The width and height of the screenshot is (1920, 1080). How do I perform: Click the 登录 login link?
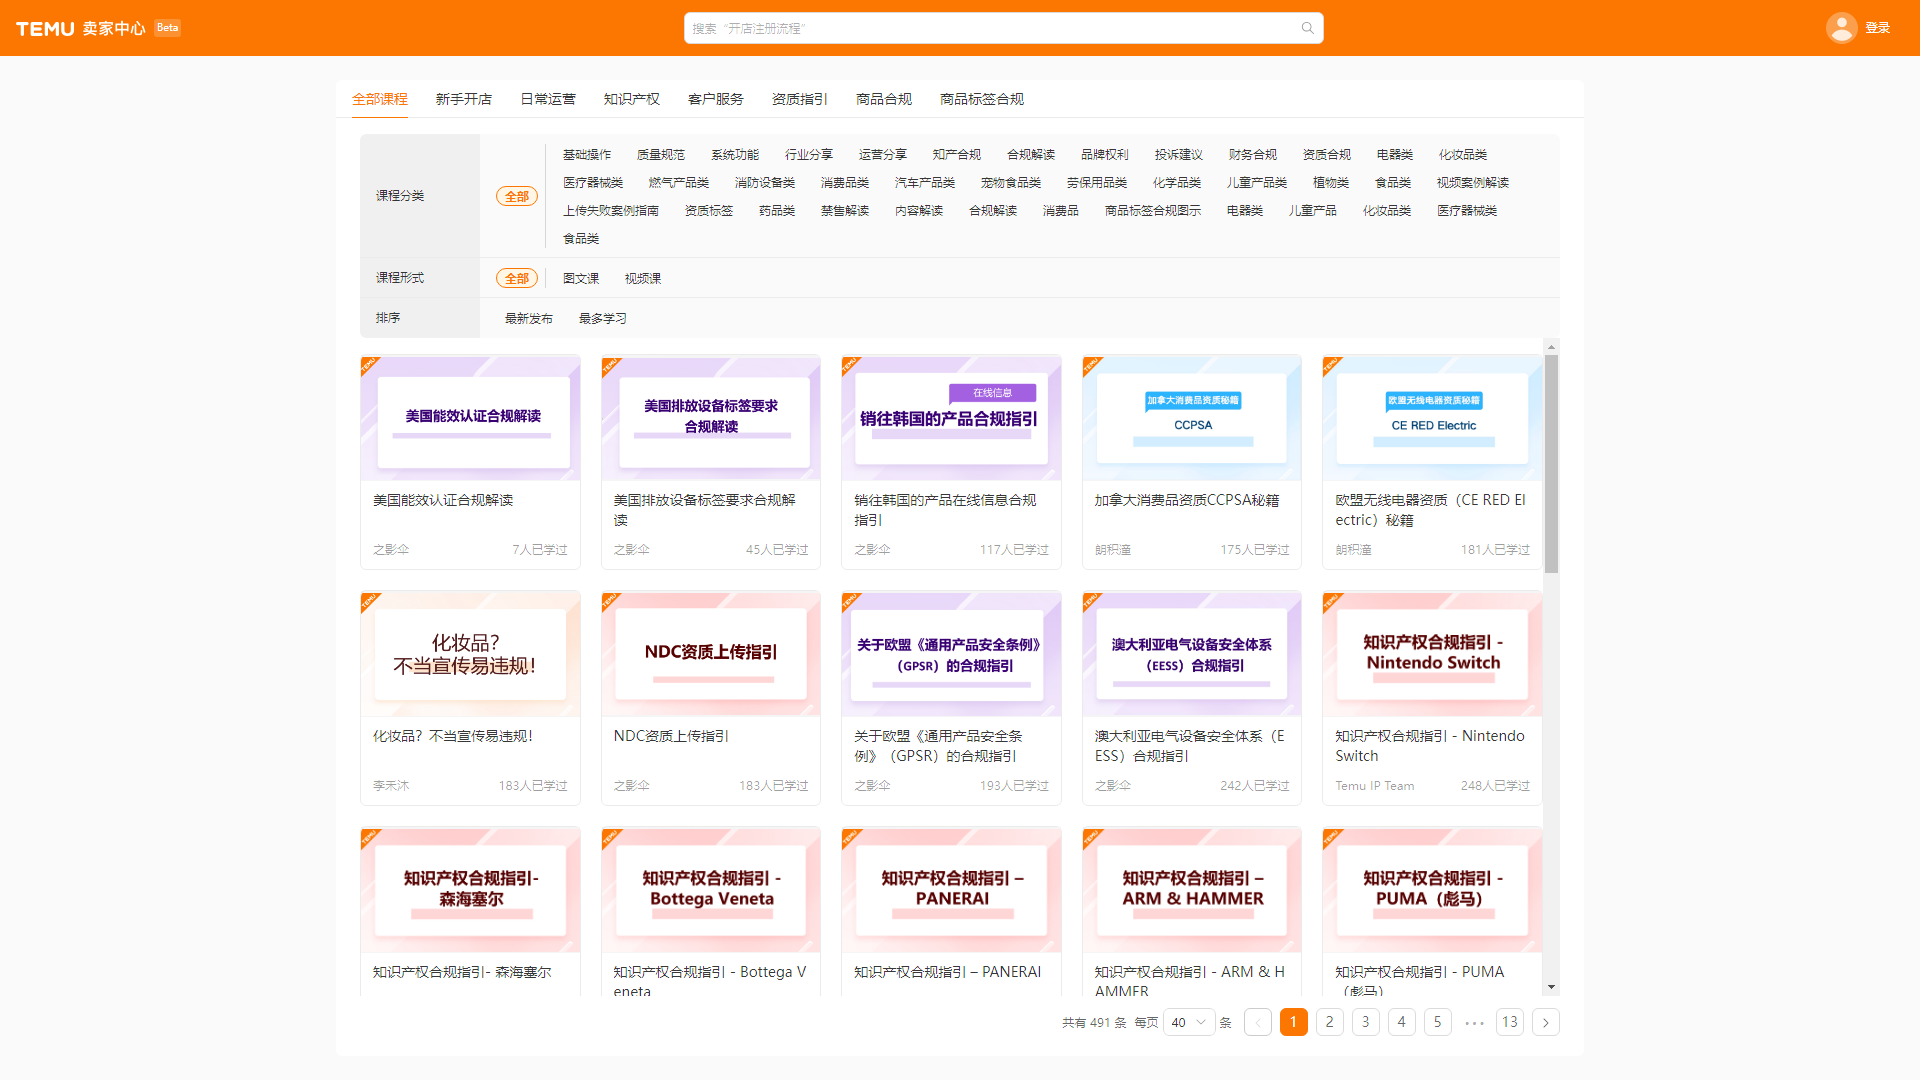click(x=1877, y=28)
